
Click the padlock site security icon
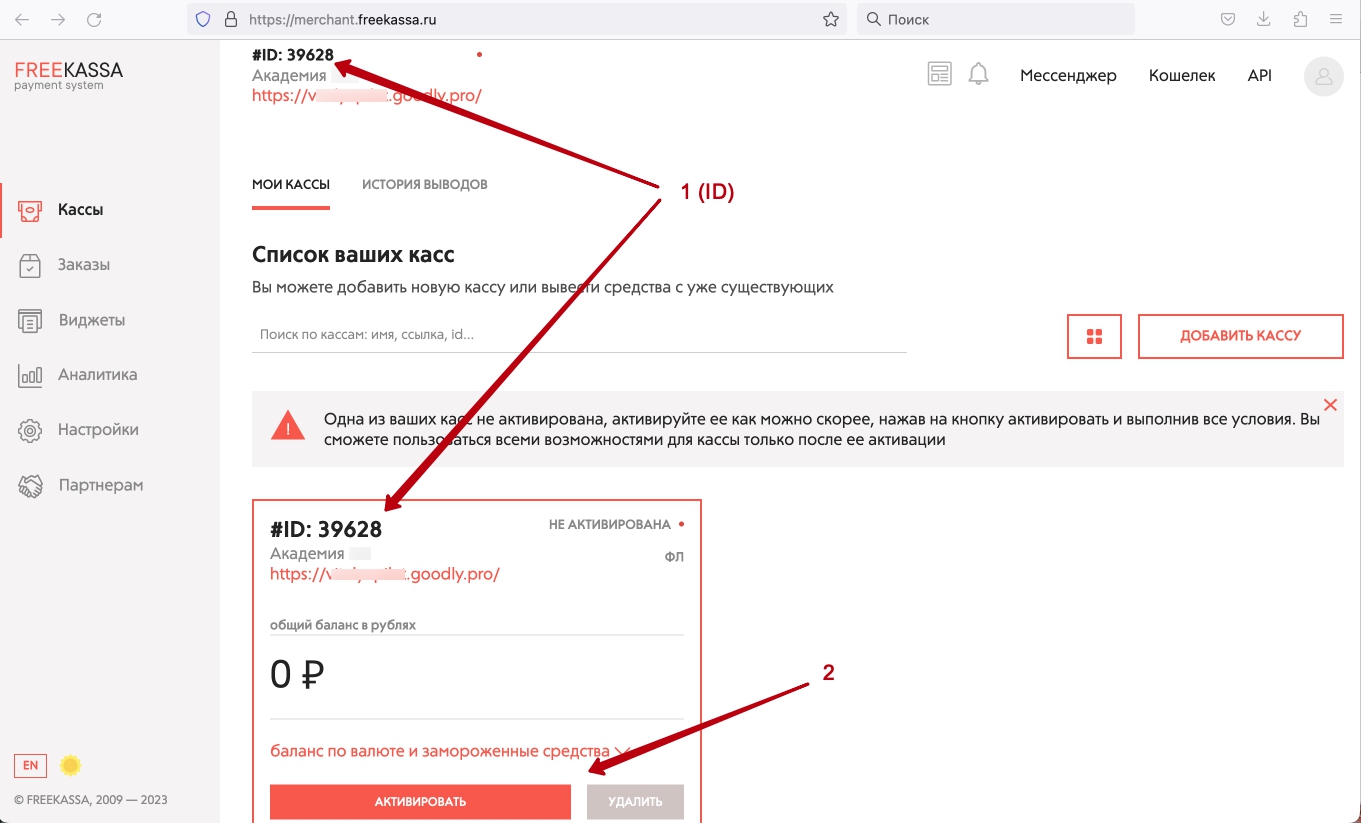(x=231, y=19)
